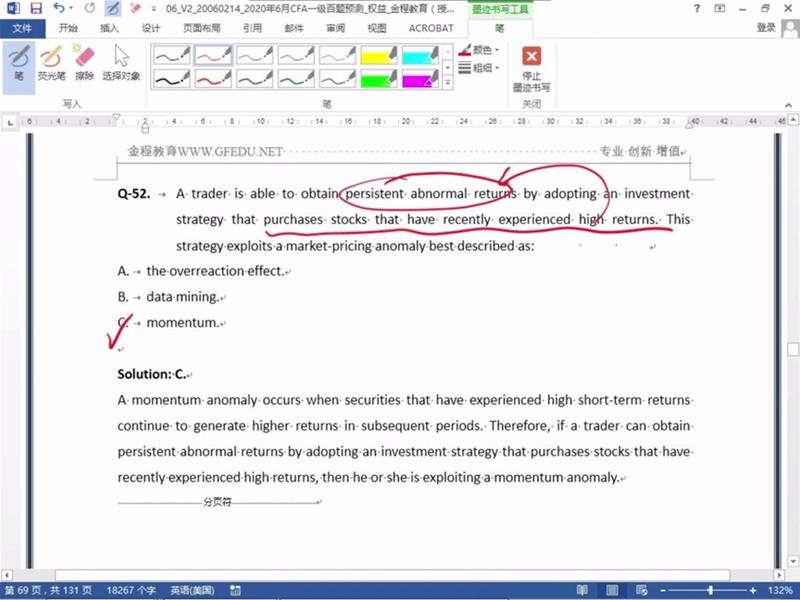800x600 pixels.
Task: Click the macro recording icon in status bar
Action: [235, 590]
